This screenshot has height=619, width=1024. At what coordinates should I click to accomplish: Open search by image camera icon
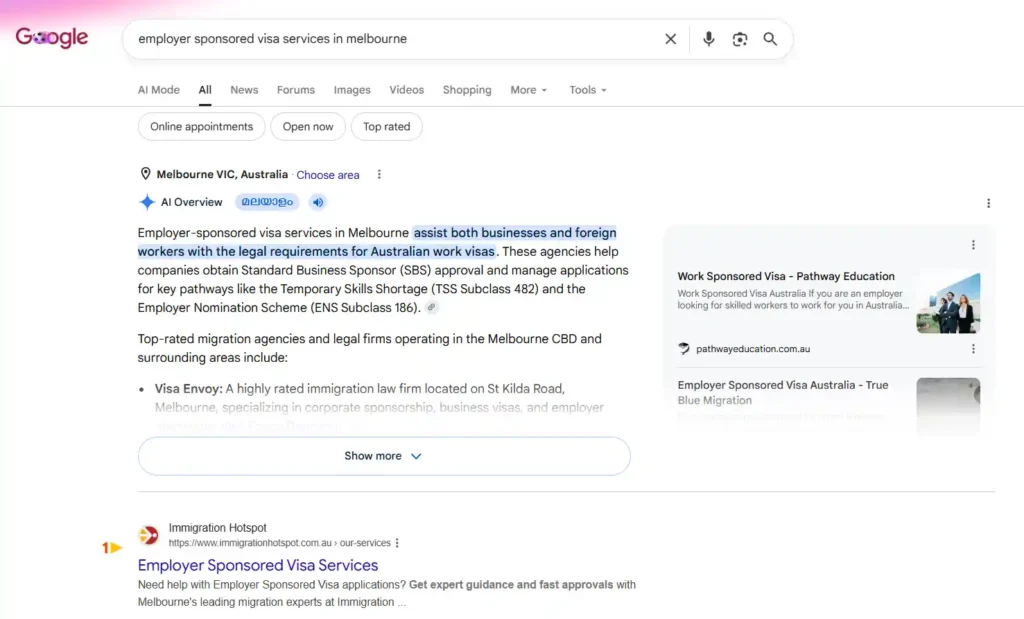click(x=739, y=39)
